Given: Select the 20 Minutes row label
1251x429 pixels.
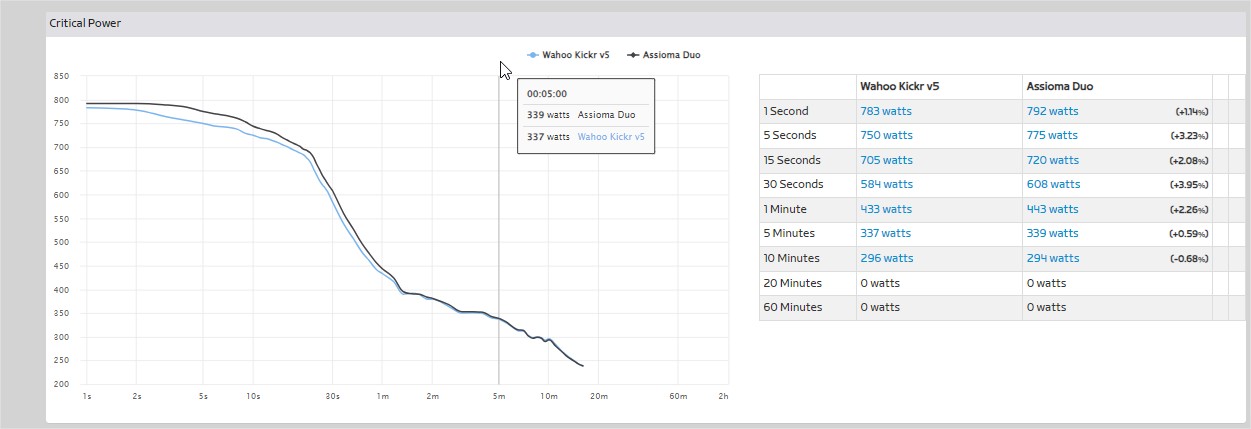Looking at the screenshot, I should (793, 283).
